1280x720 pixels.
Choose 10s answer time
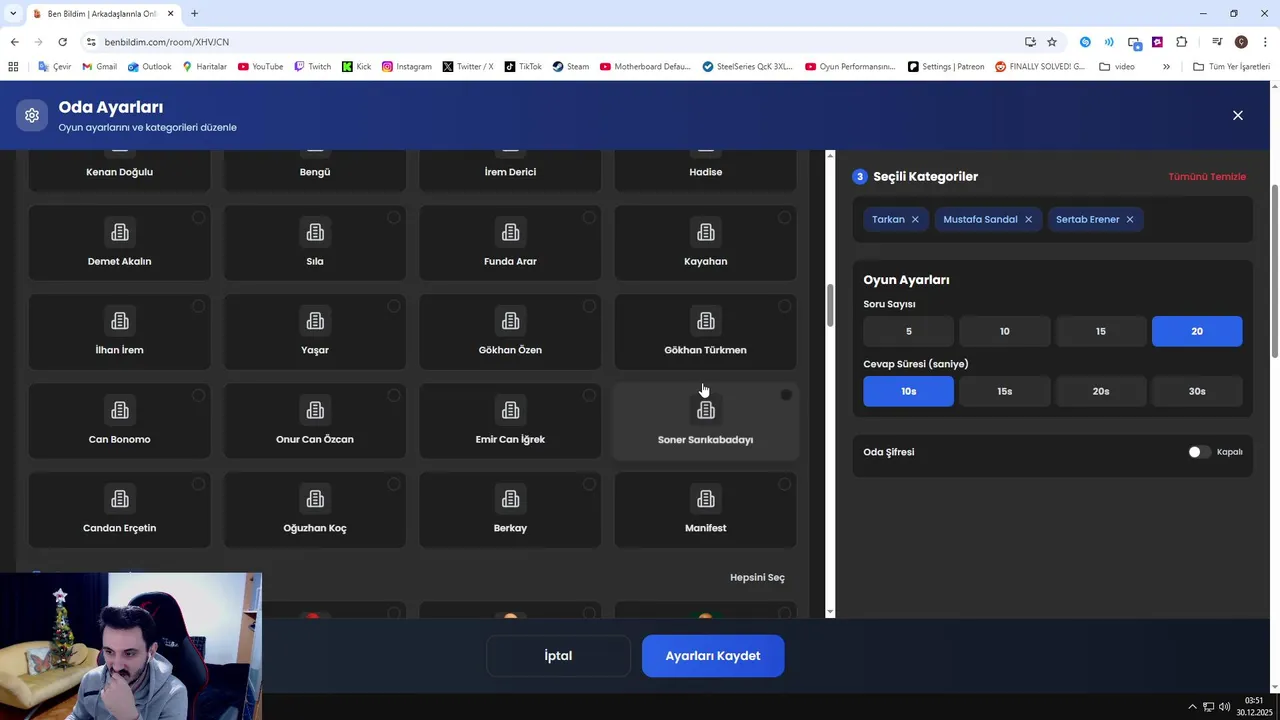(909, 391)
